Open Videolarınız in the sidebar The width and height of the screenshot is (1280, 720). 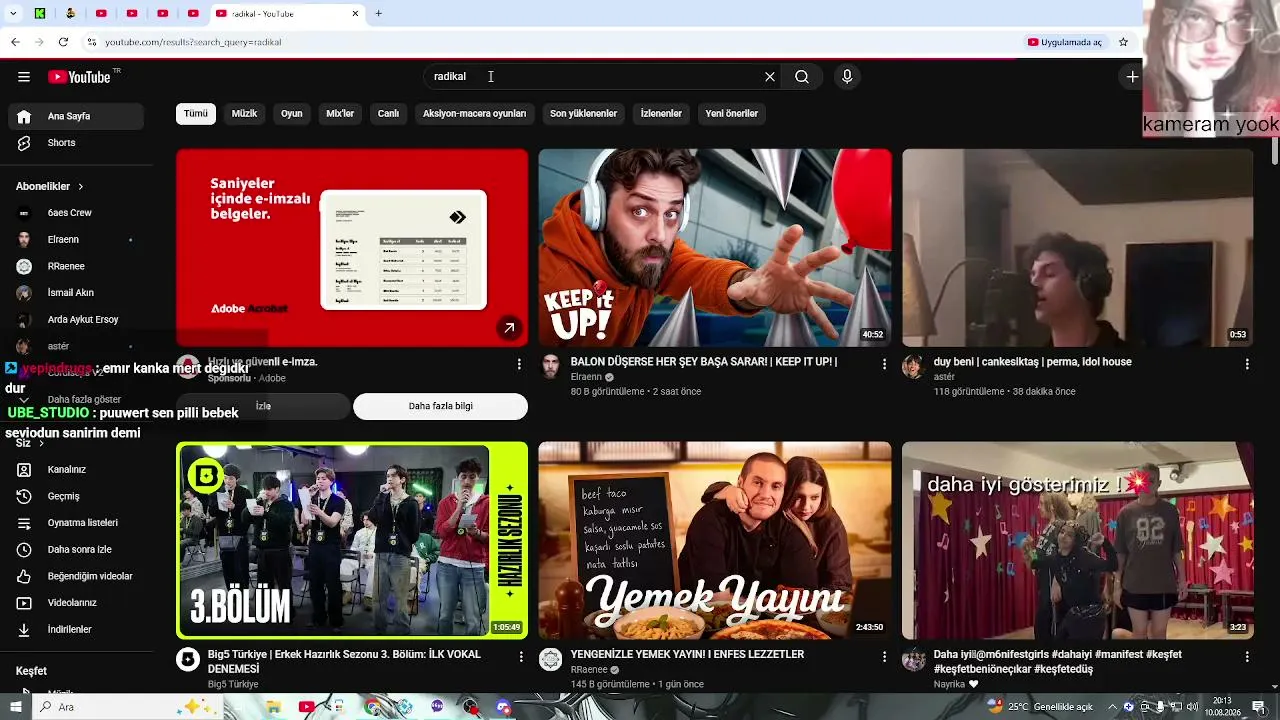76,603
